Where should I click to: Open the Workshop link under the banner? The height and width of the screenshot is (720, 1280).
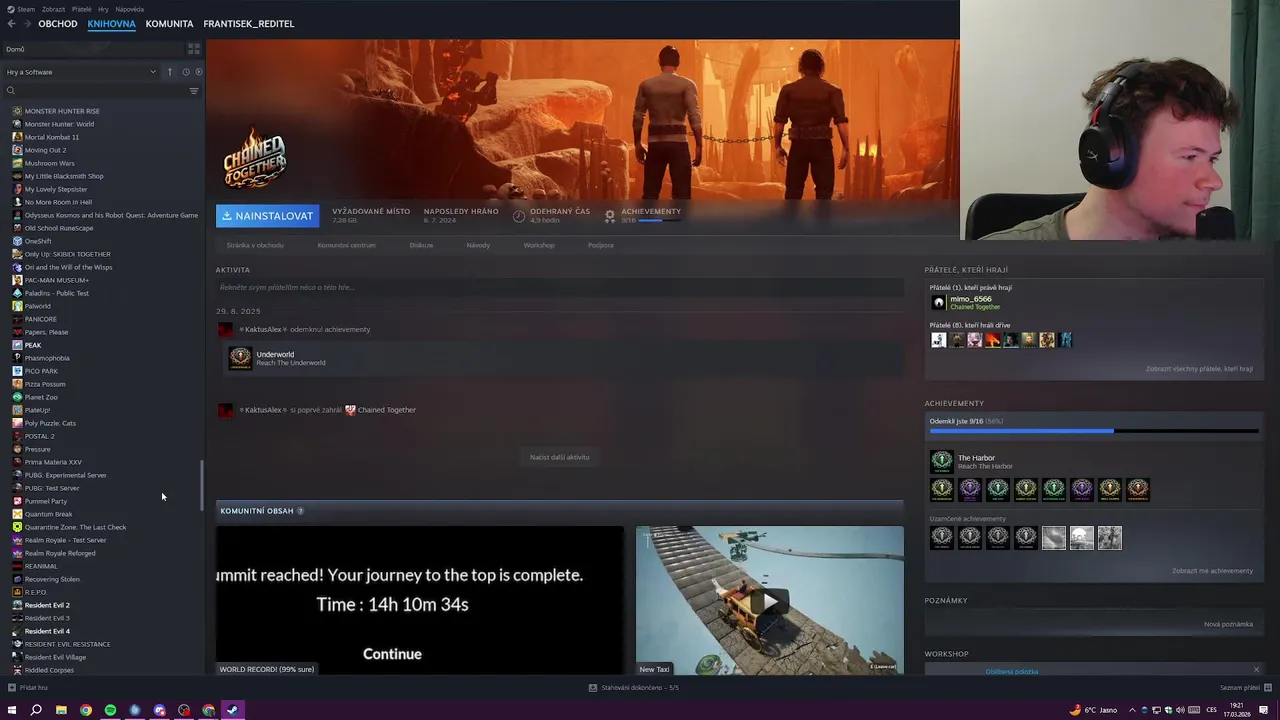(539, 245)
